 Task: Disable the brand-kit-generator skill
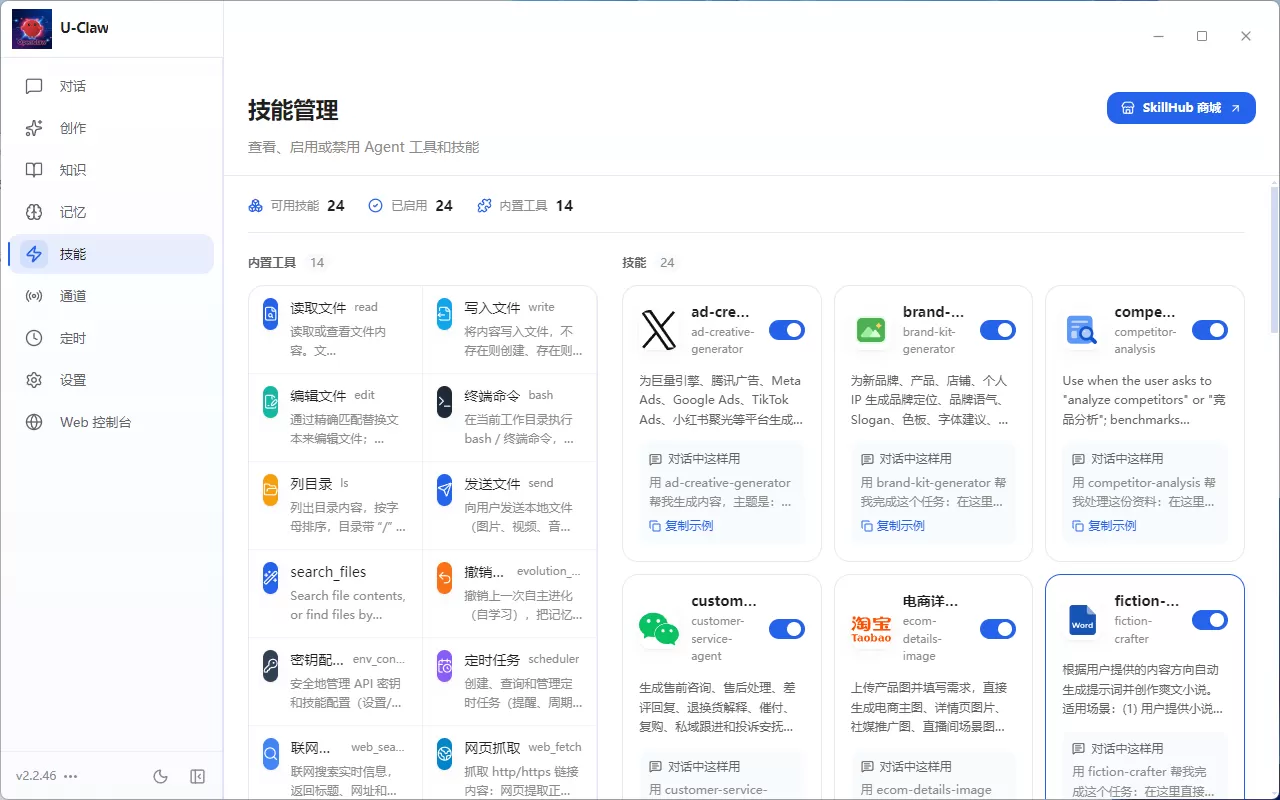click(x=998, y=330)
